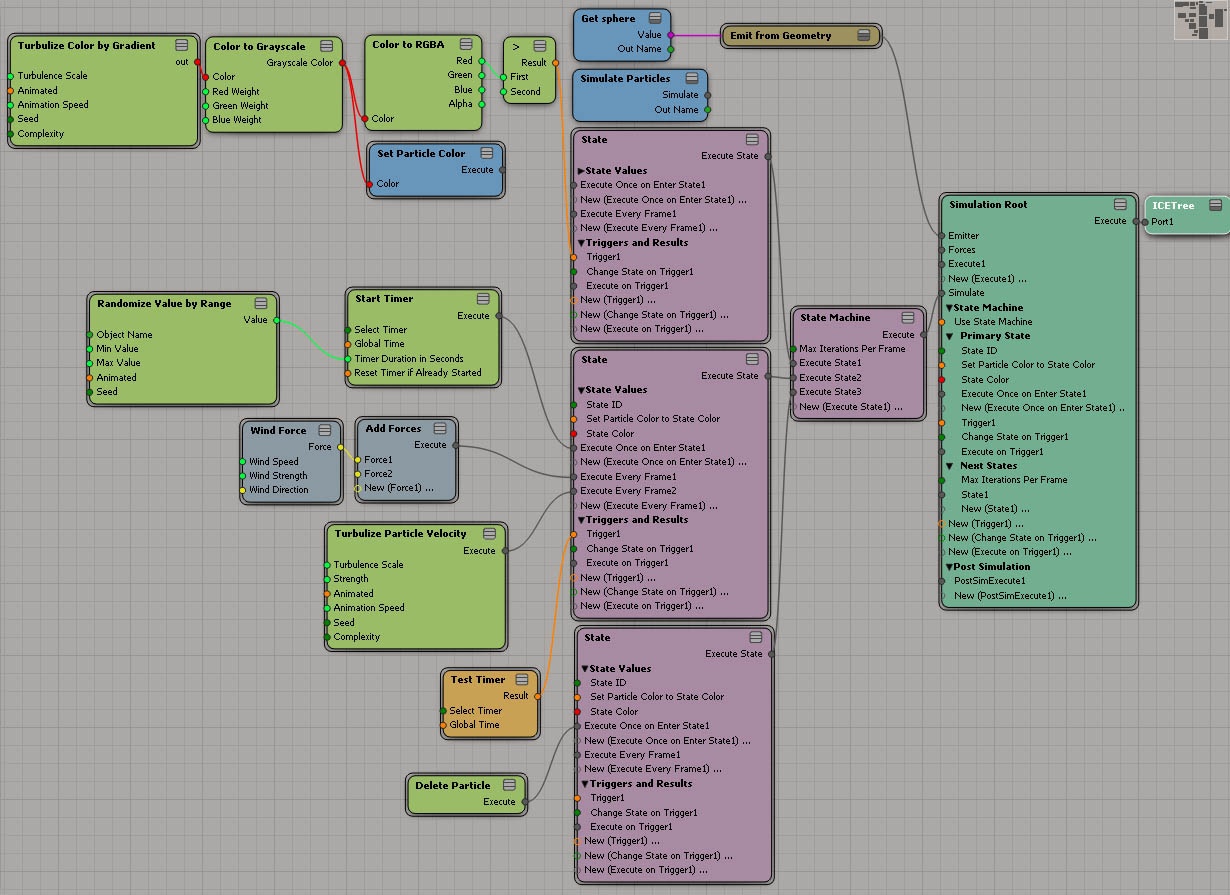Viewport: 1230px width, 895px height.
Task: Expand the collapsed State Values group in top State node
Action: [x=581, y=171]
